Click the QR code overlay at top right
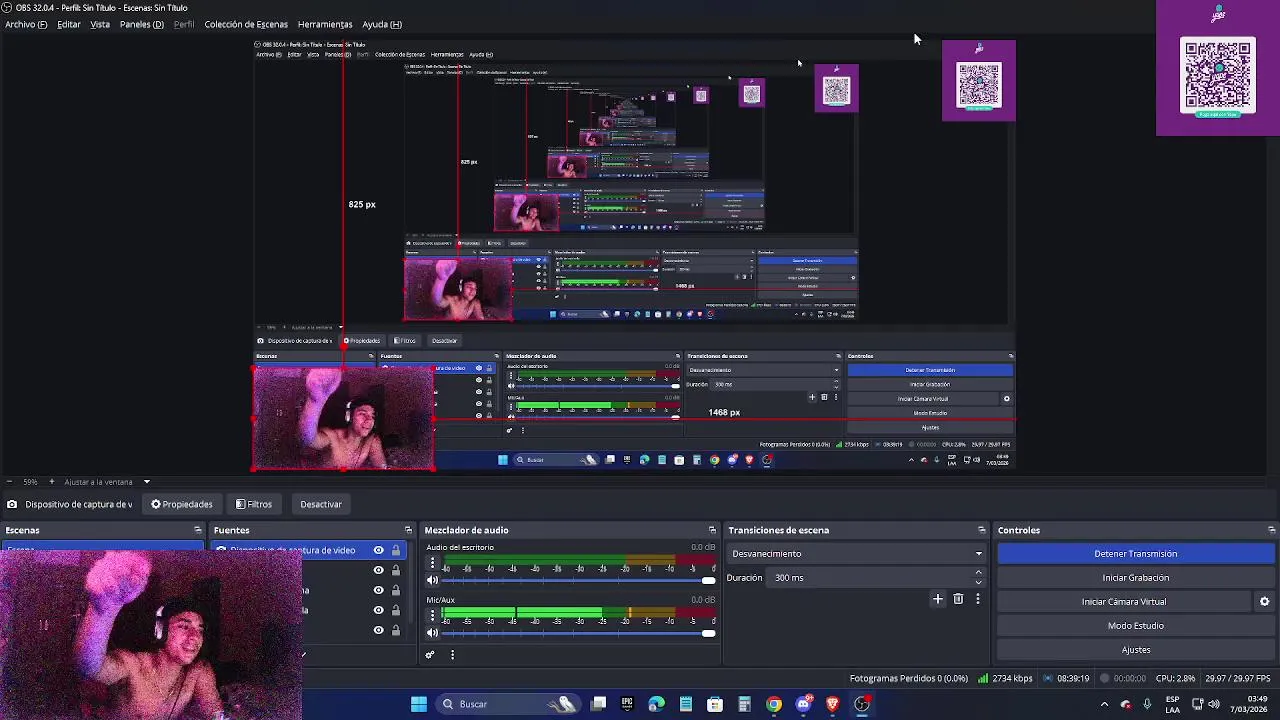 click(x=1218, y=76)
